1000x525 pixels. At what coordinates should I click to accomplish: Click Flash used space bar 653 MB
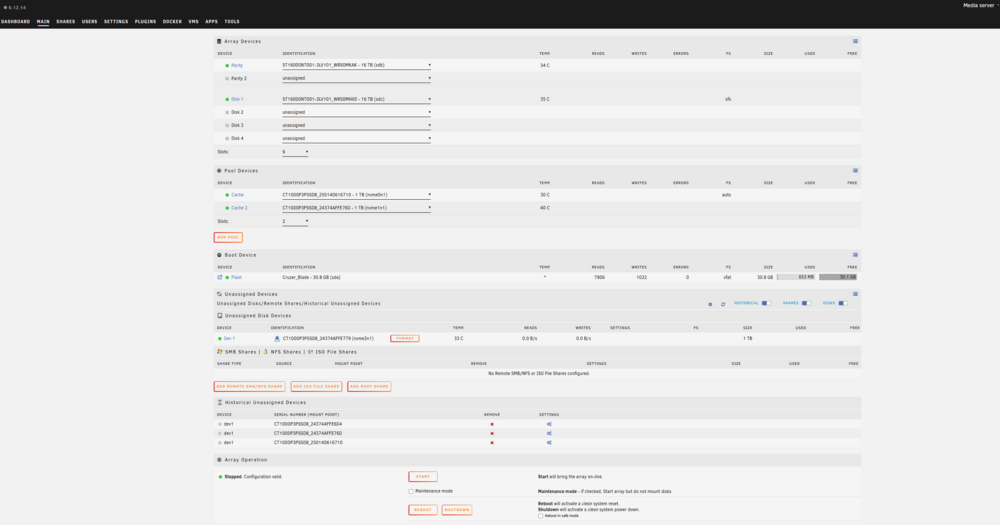click(796, 277)
